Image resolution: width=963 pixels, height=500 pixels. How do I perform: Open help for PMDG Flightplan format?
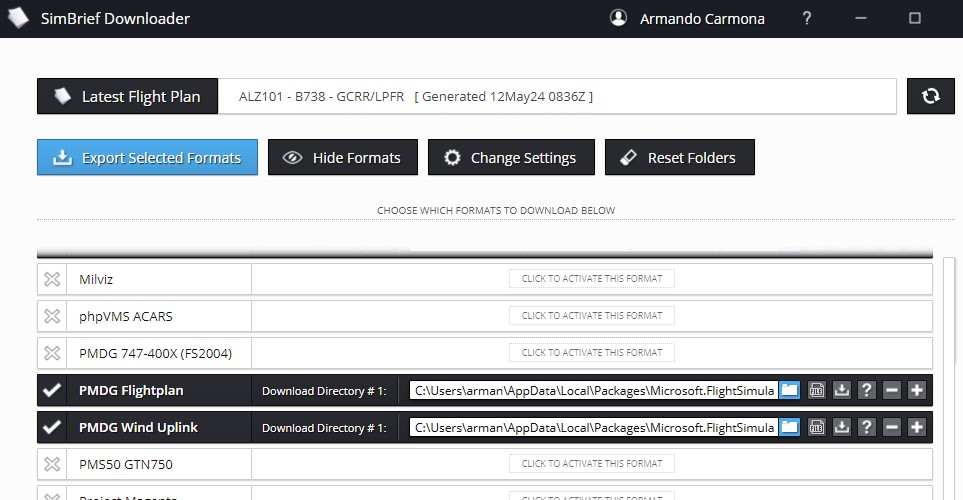[x=867, y=390]
